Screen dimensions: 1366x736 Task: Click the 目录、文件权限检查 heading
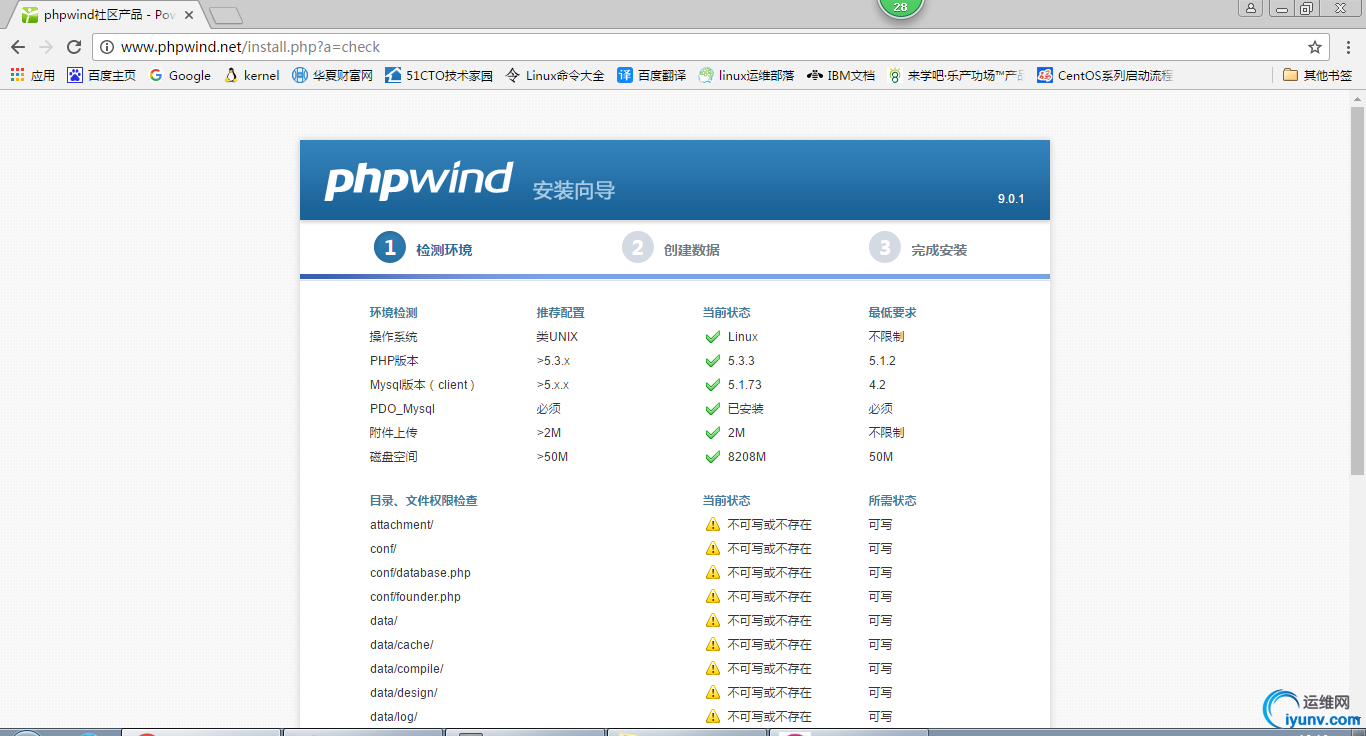[x=424, y=501]
